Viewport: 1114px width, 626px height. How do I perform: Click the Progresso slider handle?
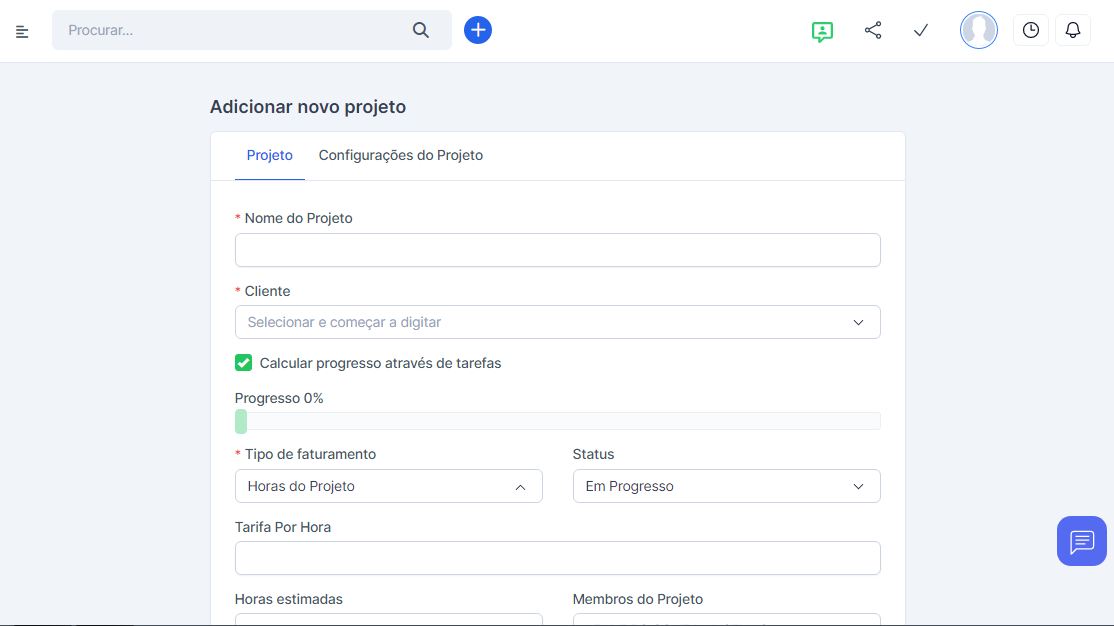(241, 421)
